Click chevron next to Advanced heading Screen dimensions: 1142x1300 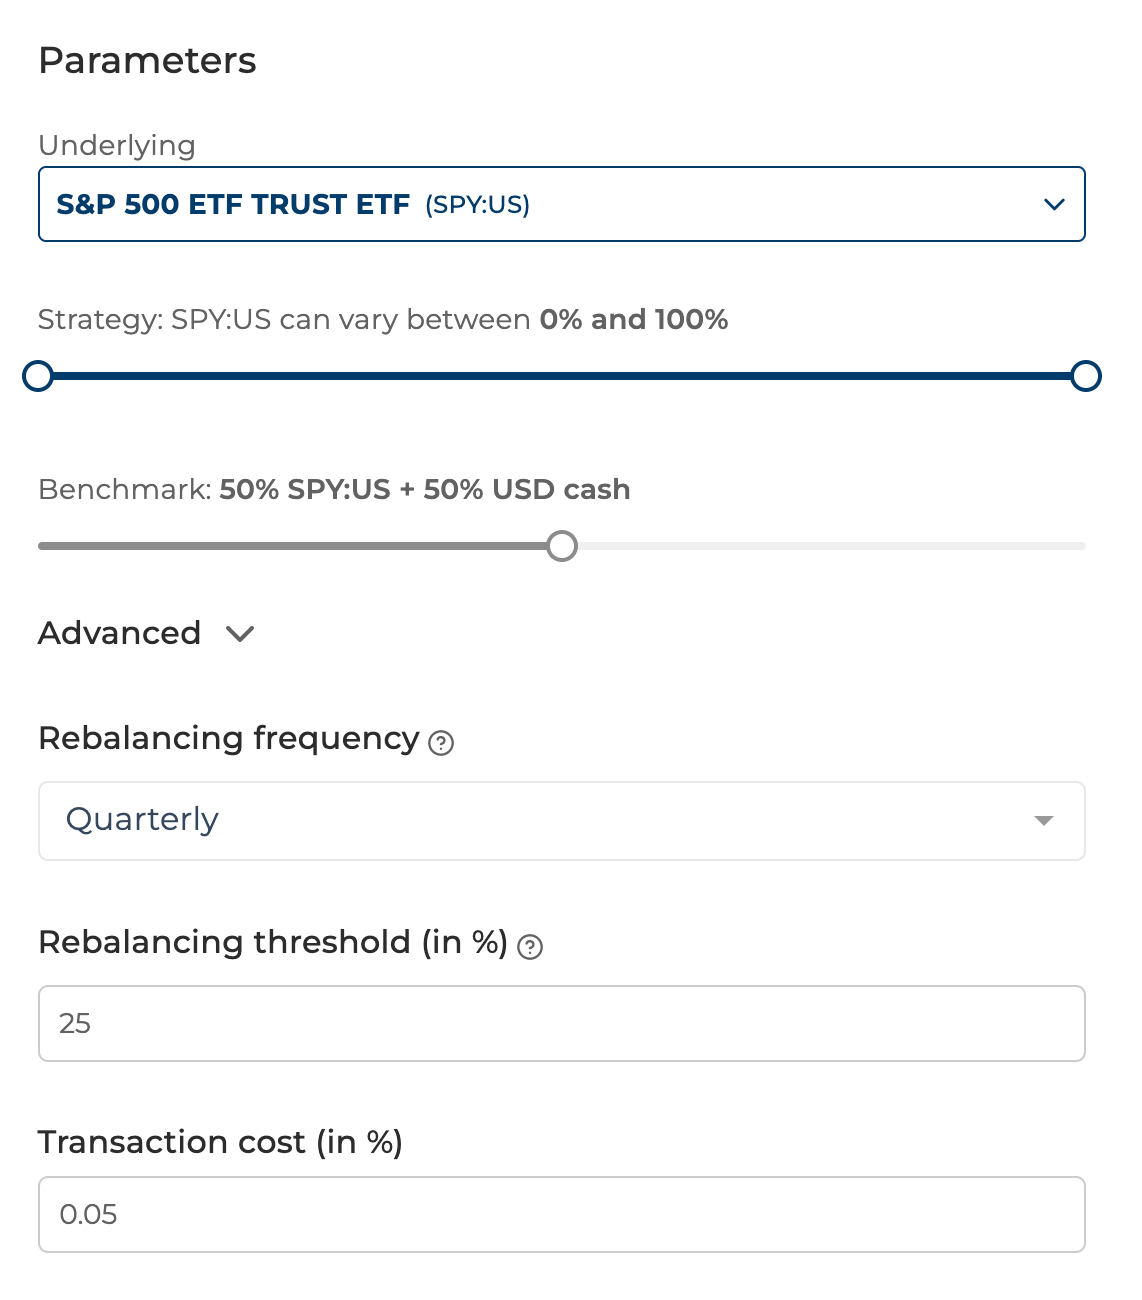tap(240, 634)
